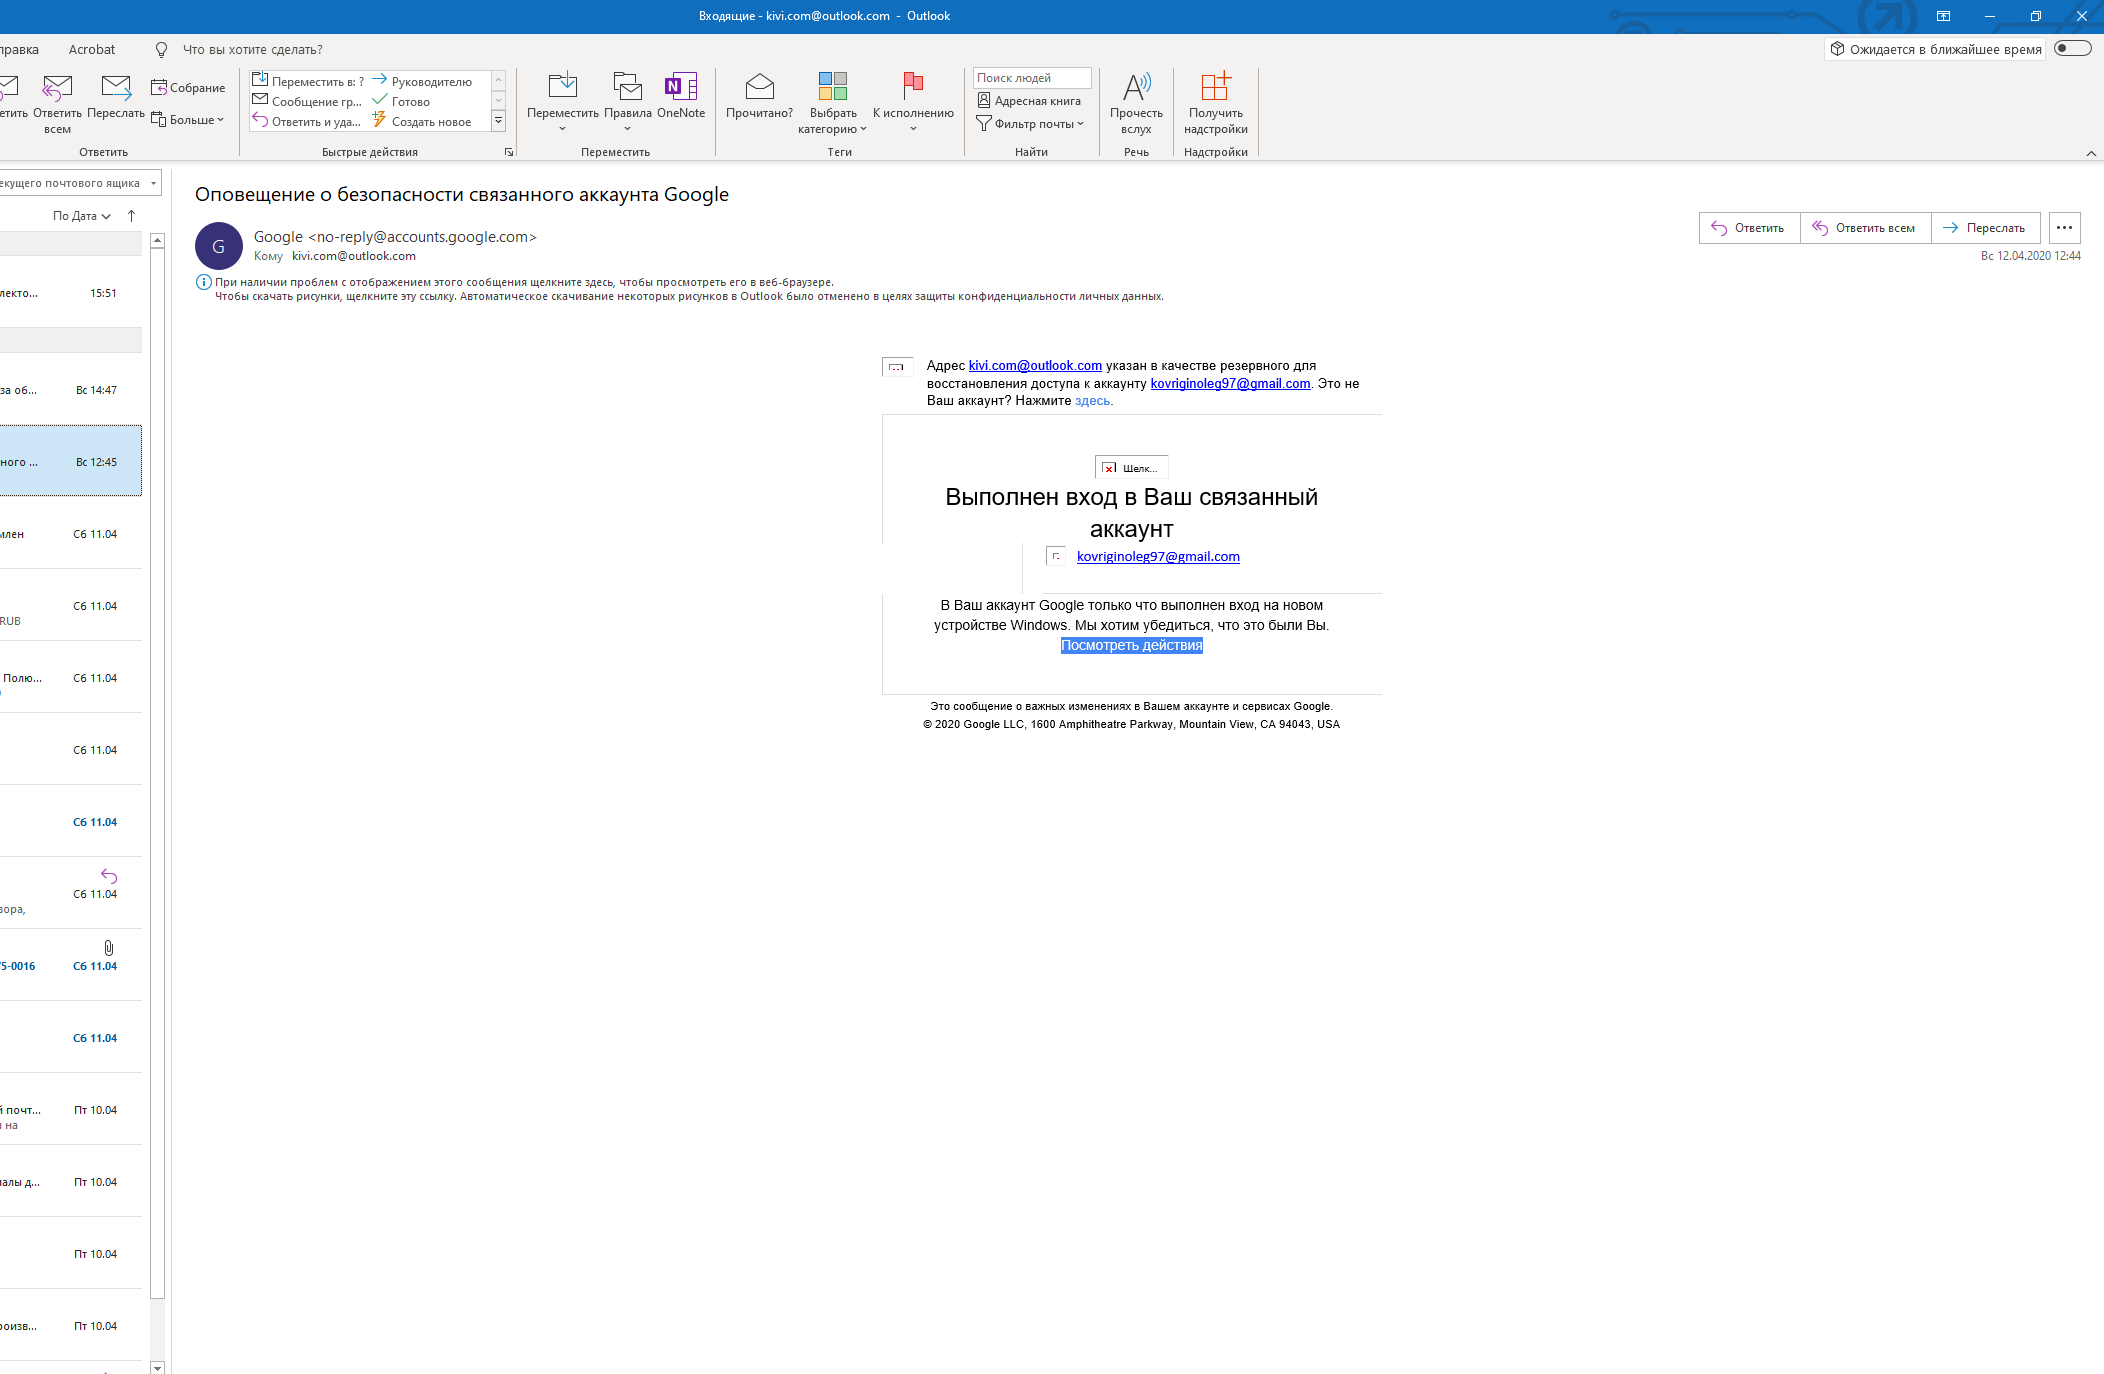Image resolution: width=2104 pixels, height=1374 pixels.
Task: Click the Что вы хотите сделать? box
Action: tap(253, 49)
